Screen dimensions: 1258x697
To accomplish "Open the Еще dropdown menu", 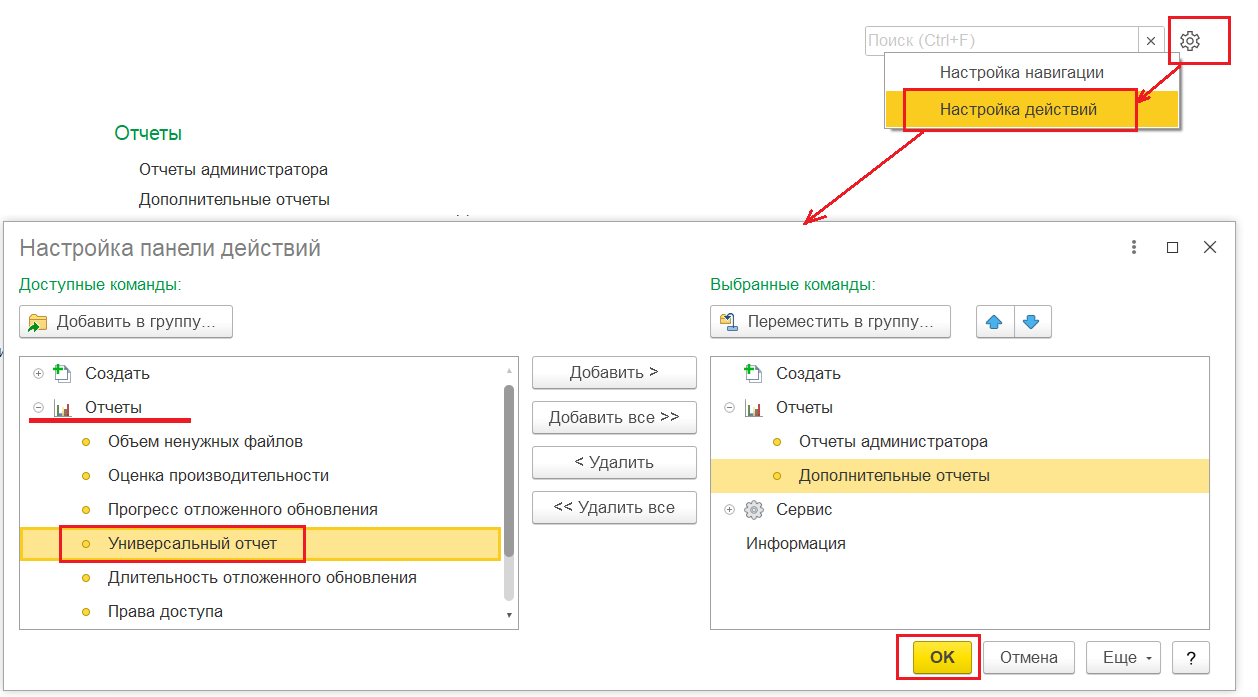I will tap(1124, 657).
